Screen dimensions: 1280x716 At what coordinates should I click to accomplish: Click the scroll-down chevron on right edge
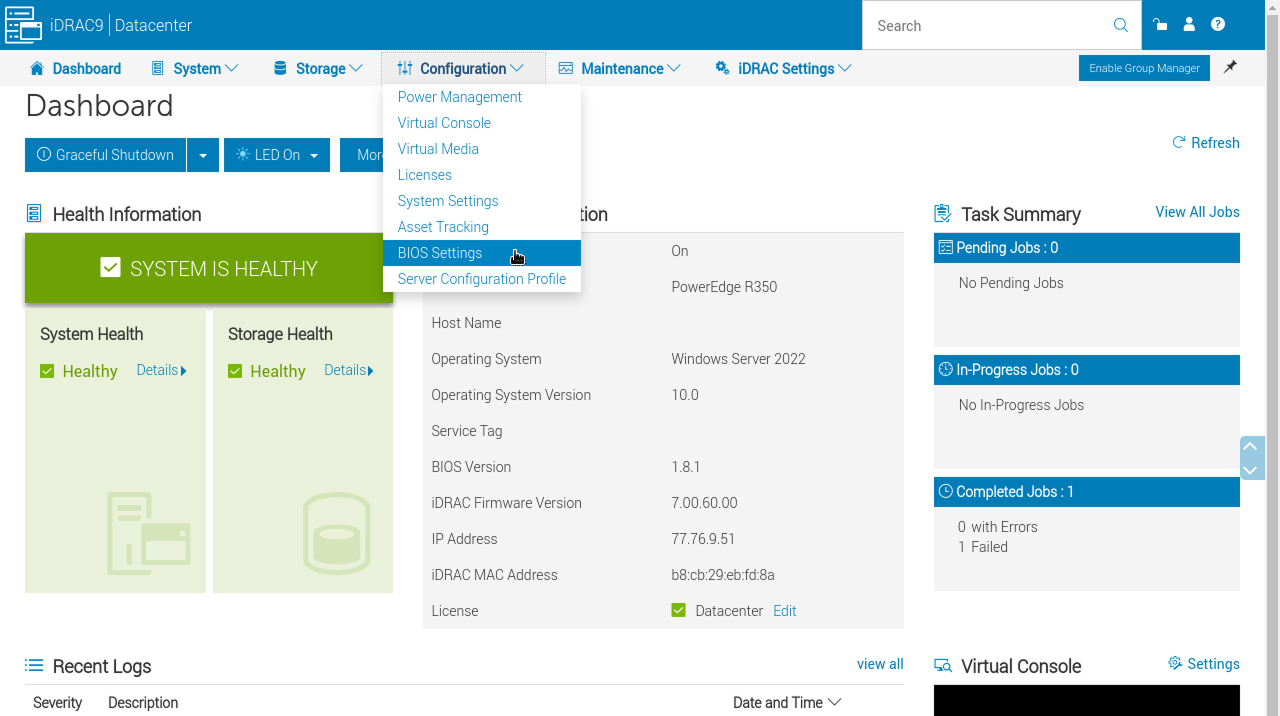pyautogui.click(x=1251, y=469)
